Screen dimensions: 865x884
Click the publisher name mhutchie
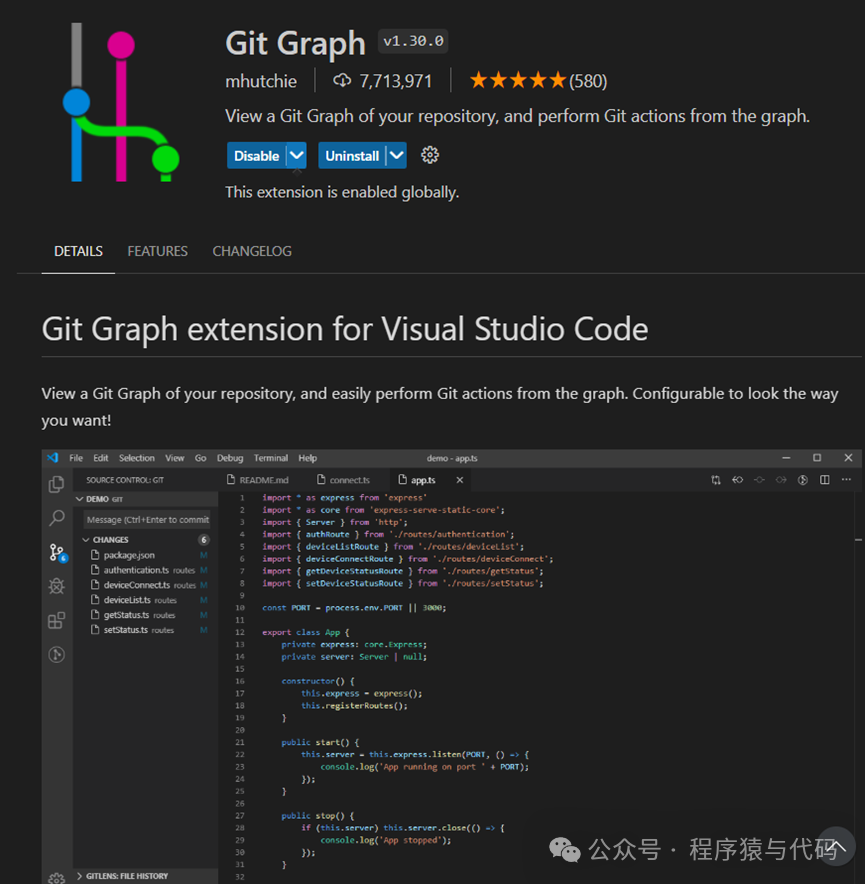[x=261, y=81]
